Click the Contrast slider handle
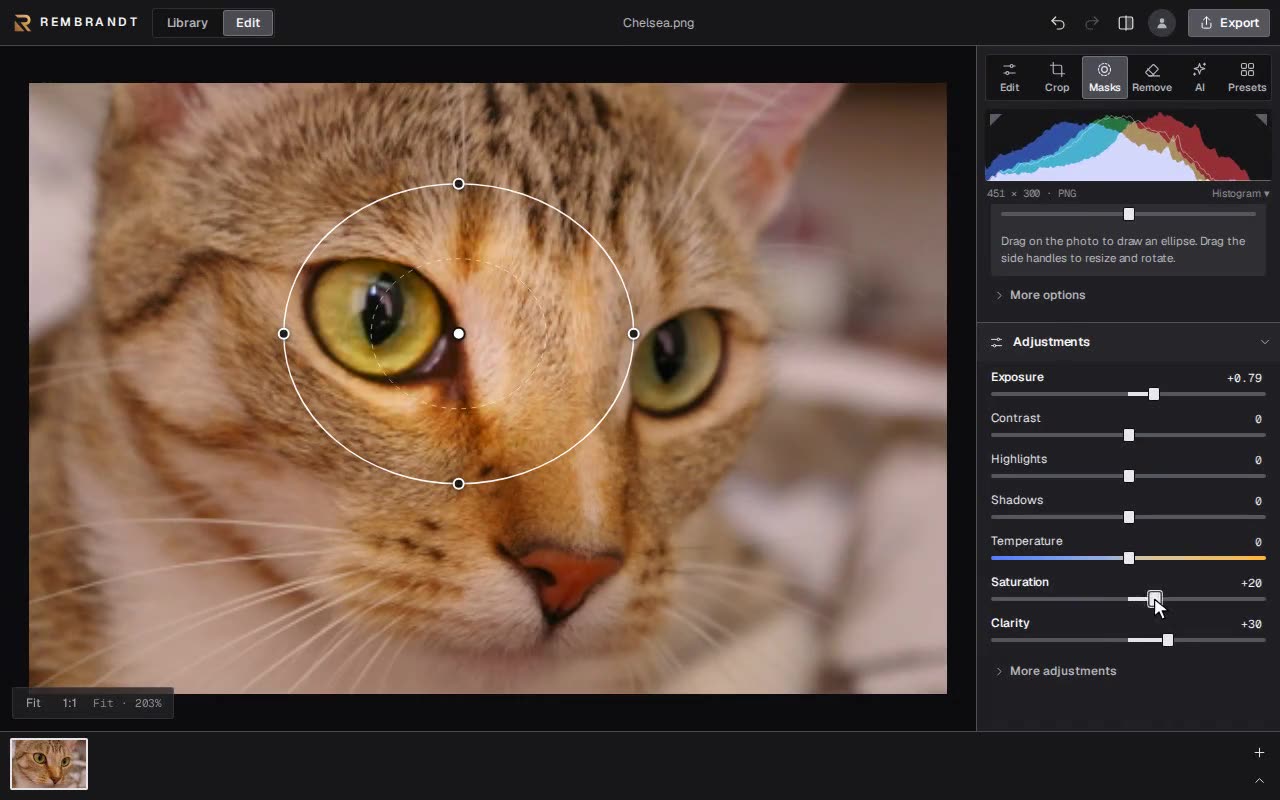 coord(1129,435)
